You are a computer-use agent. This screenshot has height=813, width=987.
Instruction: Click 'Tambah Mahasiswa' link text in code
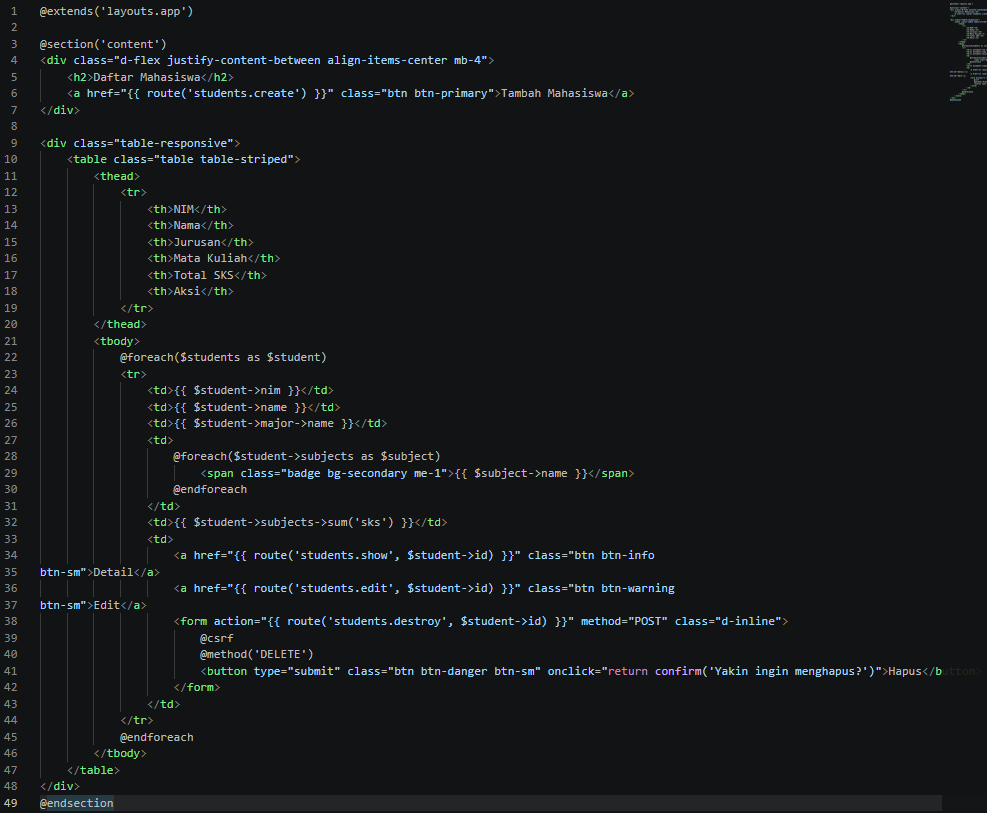pyautogui.click(x=555, y=94)
